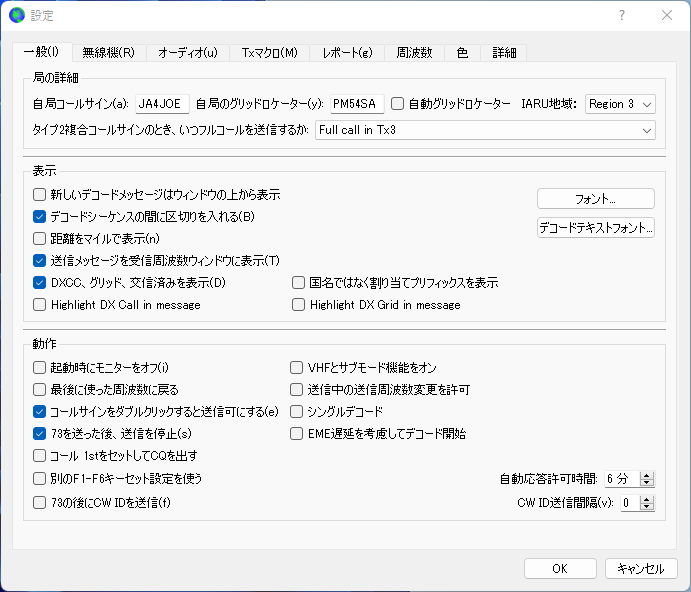The image size is (691, 592).
Task: Enable 73の後にCW IDを送信(f)
Action: (40, 503)
